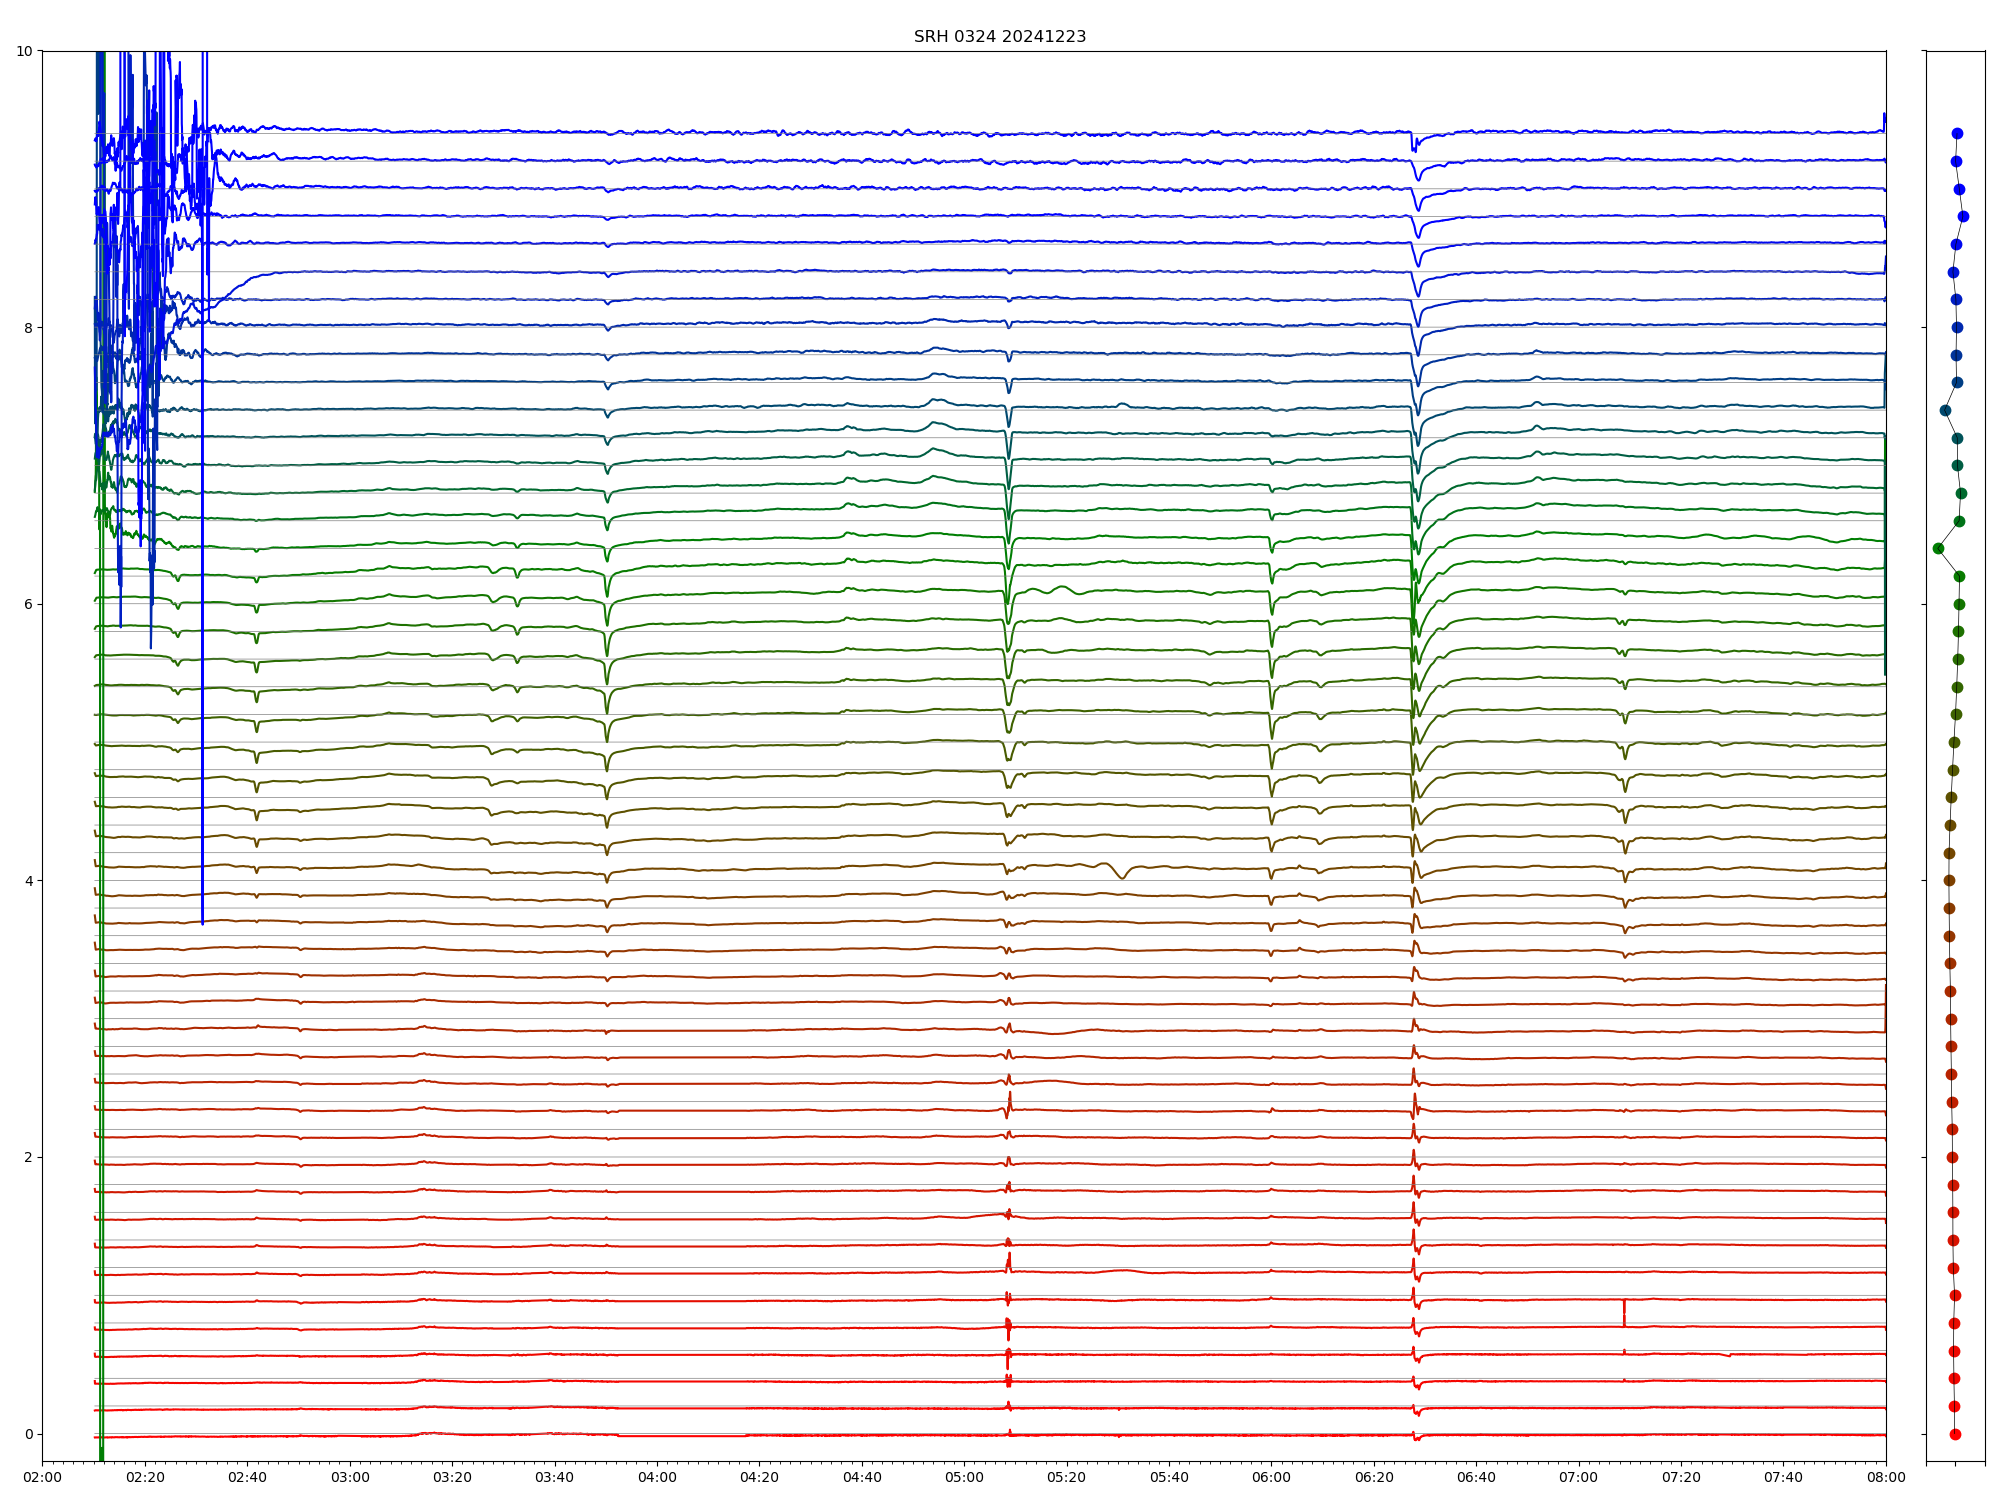The height and width of the screenshot is (1500, 2000).
Task: Click the 08:00 time axis label
Action: point(1886,1478)
